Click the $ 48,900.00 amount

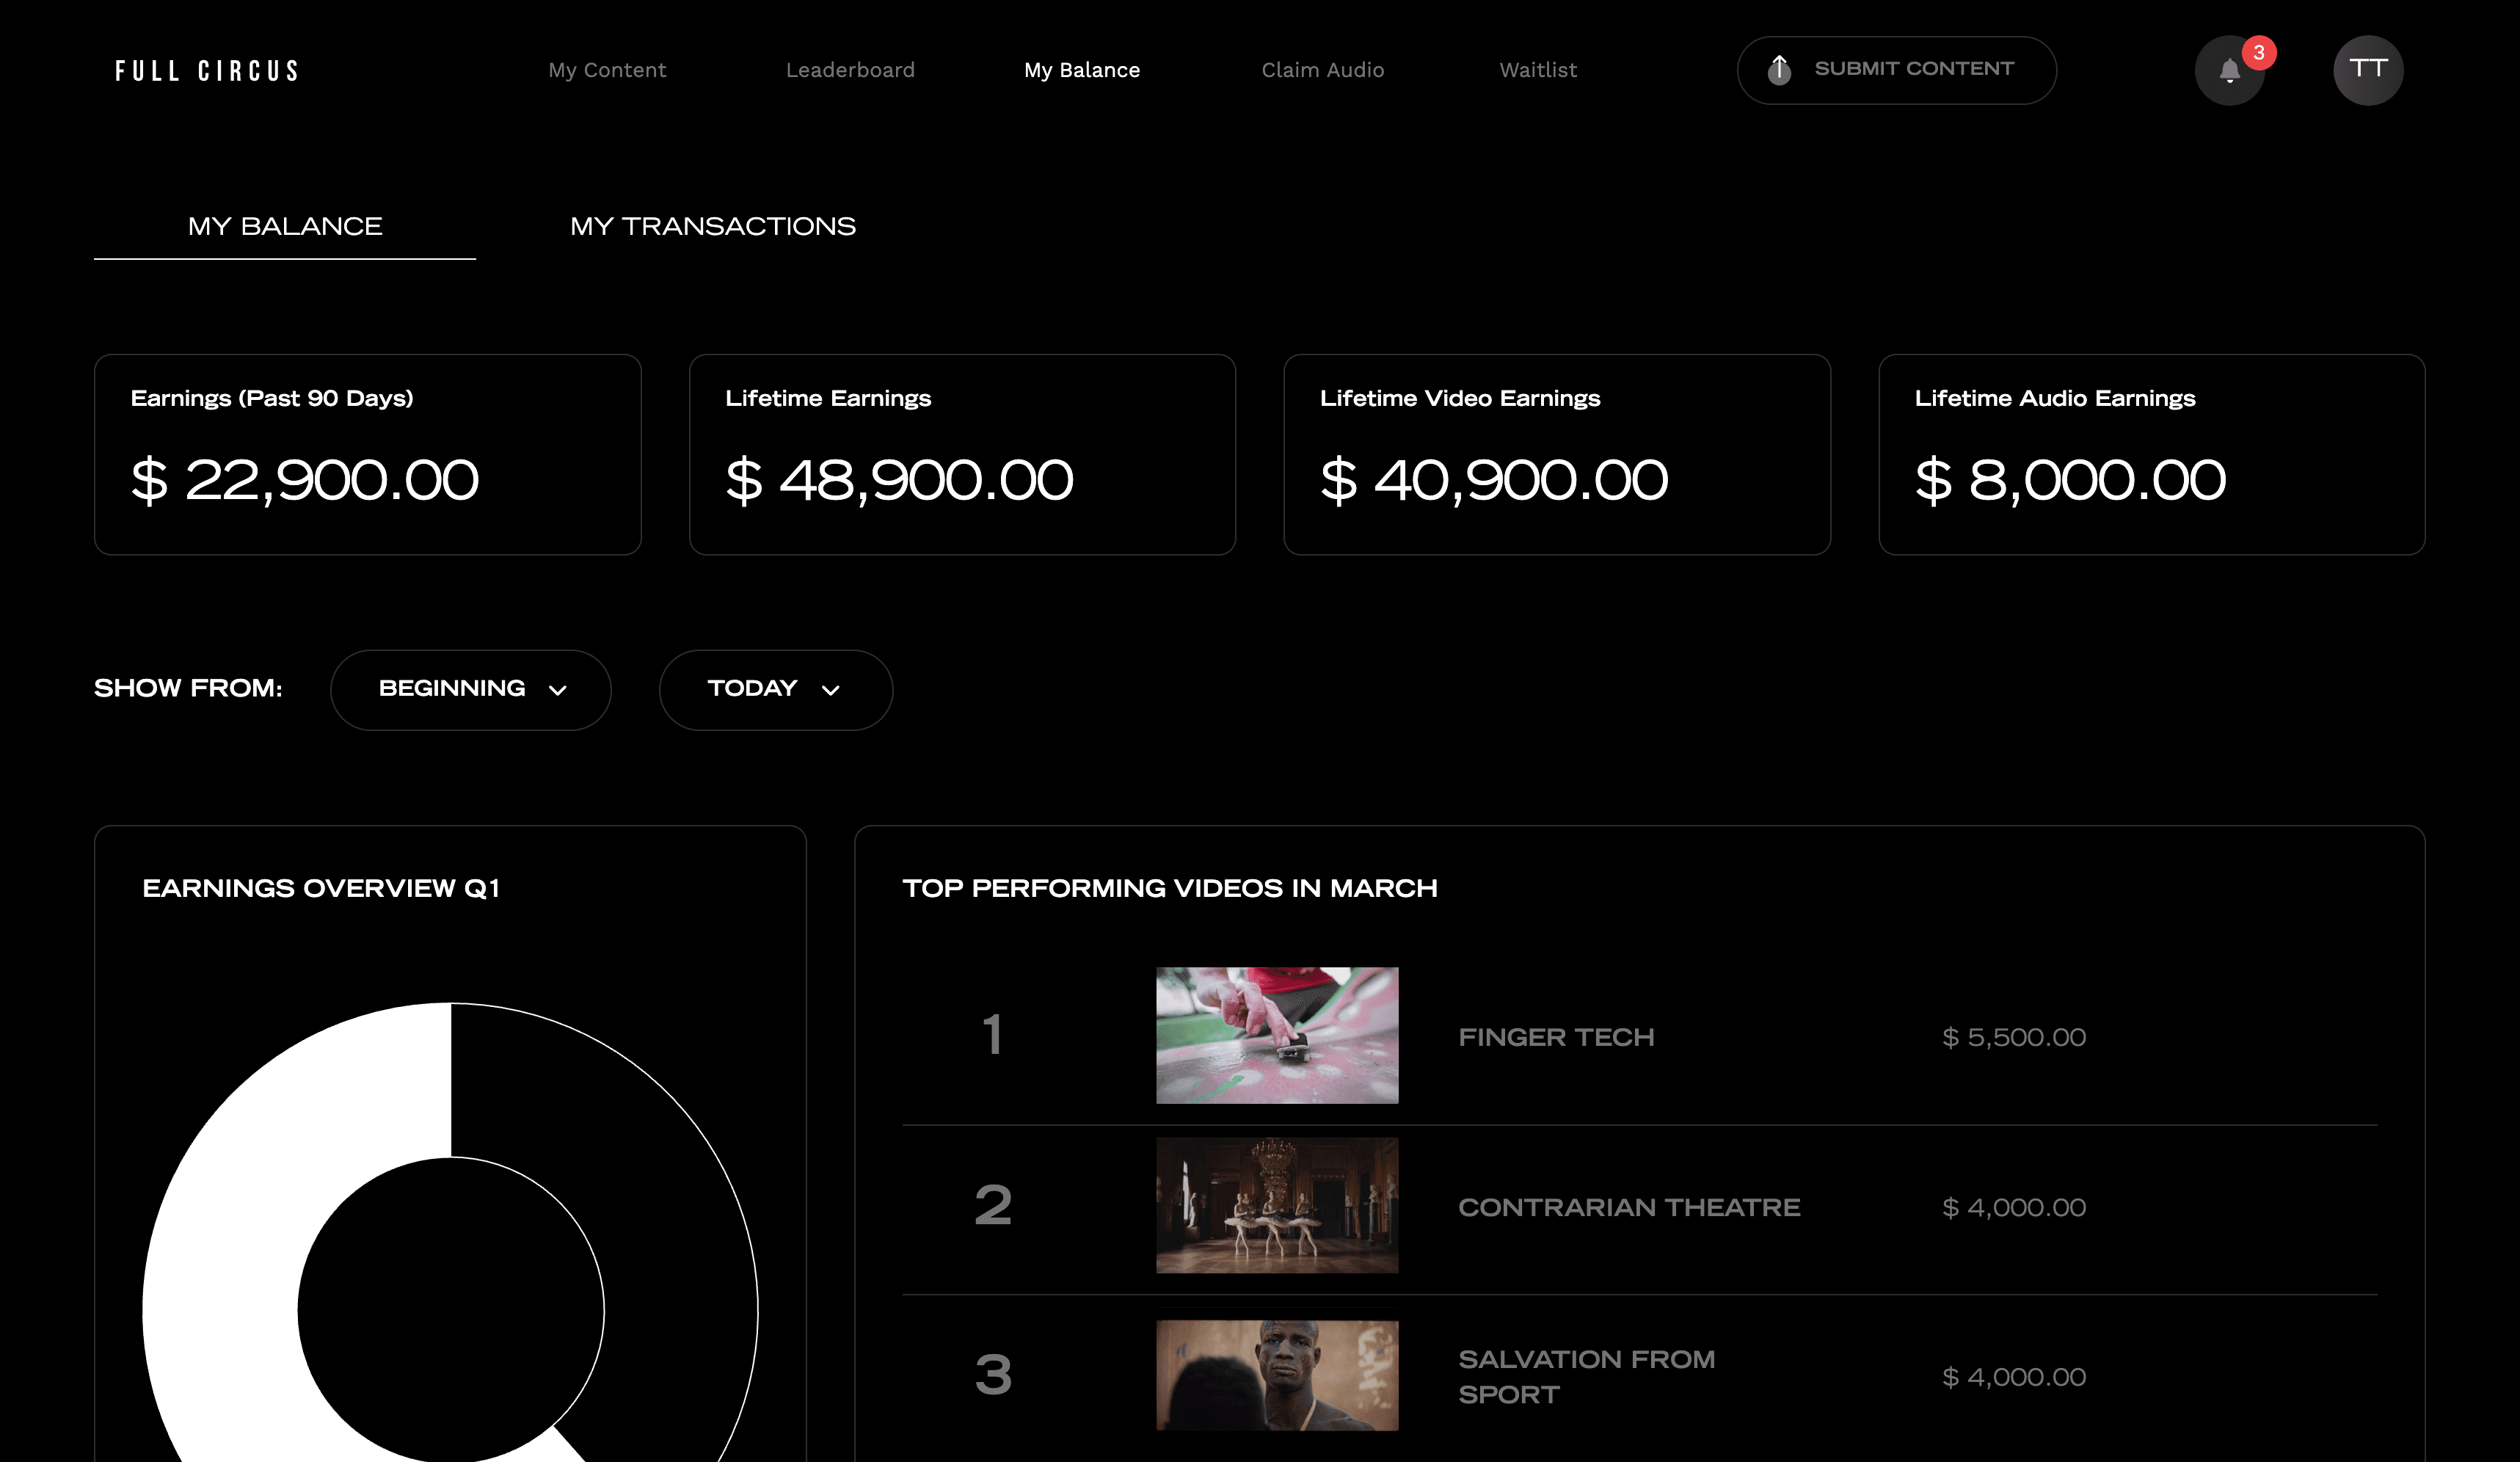[x=900, y=480]
